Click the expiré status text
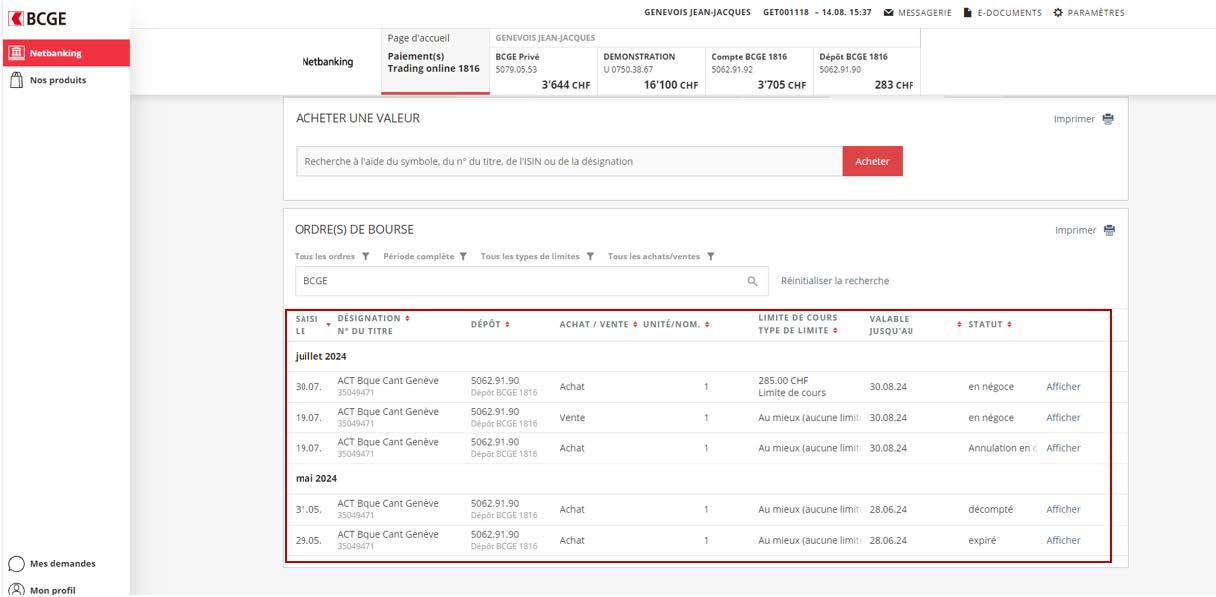Screen dimensions: 1216x597 pos(982,540)
